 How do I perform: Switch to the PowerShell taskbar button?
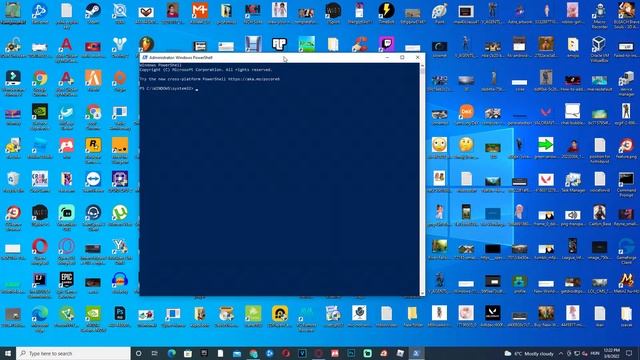point(416,353)
